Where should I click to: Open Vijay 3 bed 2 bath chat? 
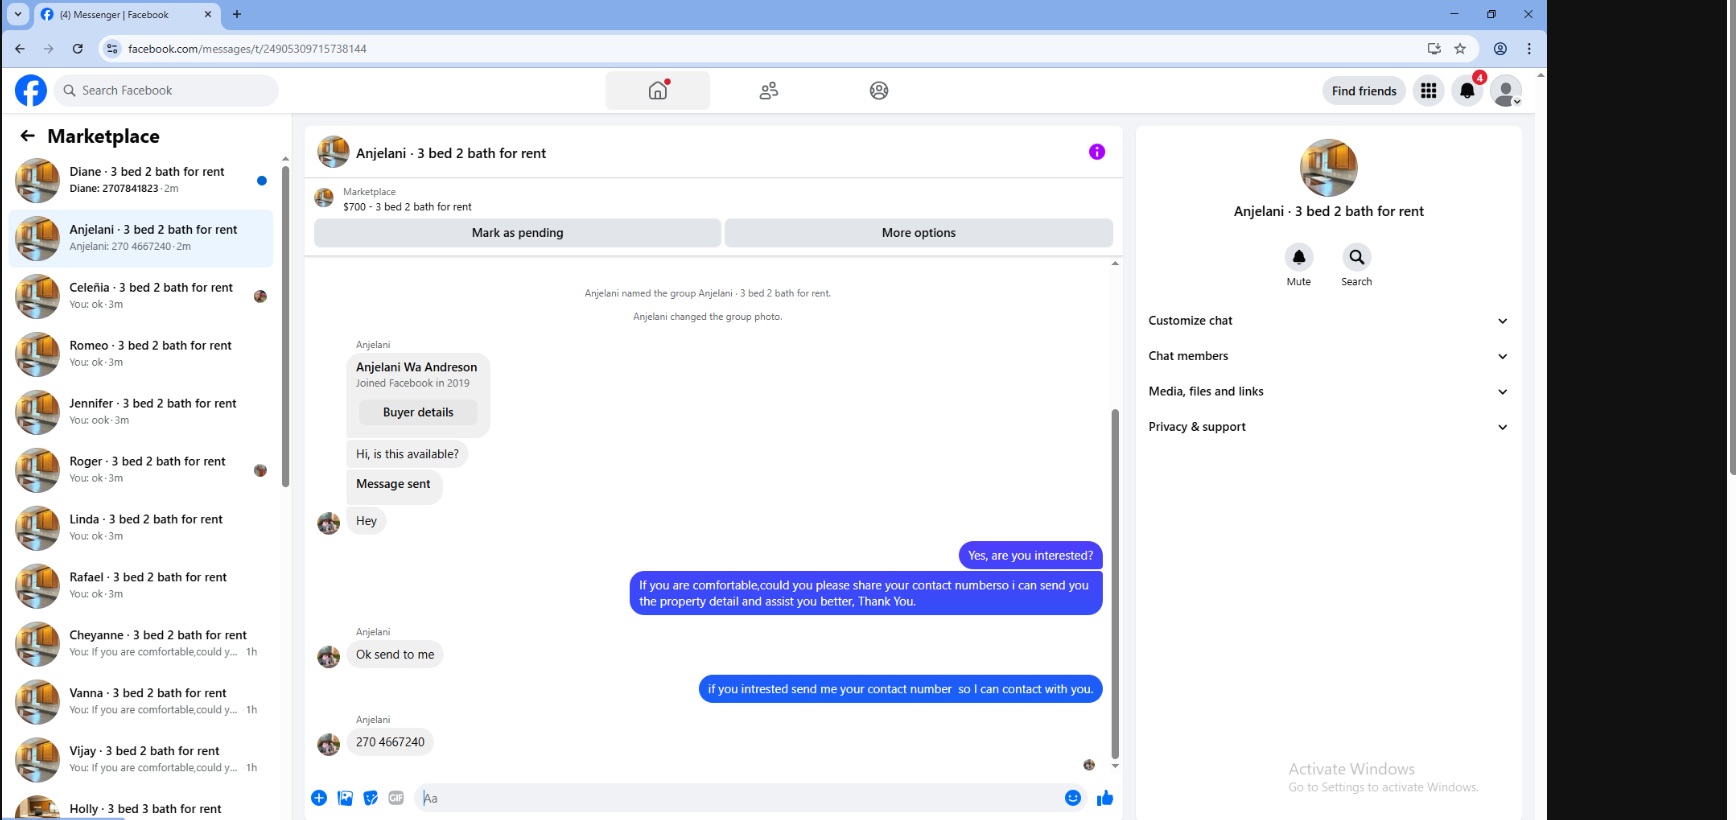[141, 760]
